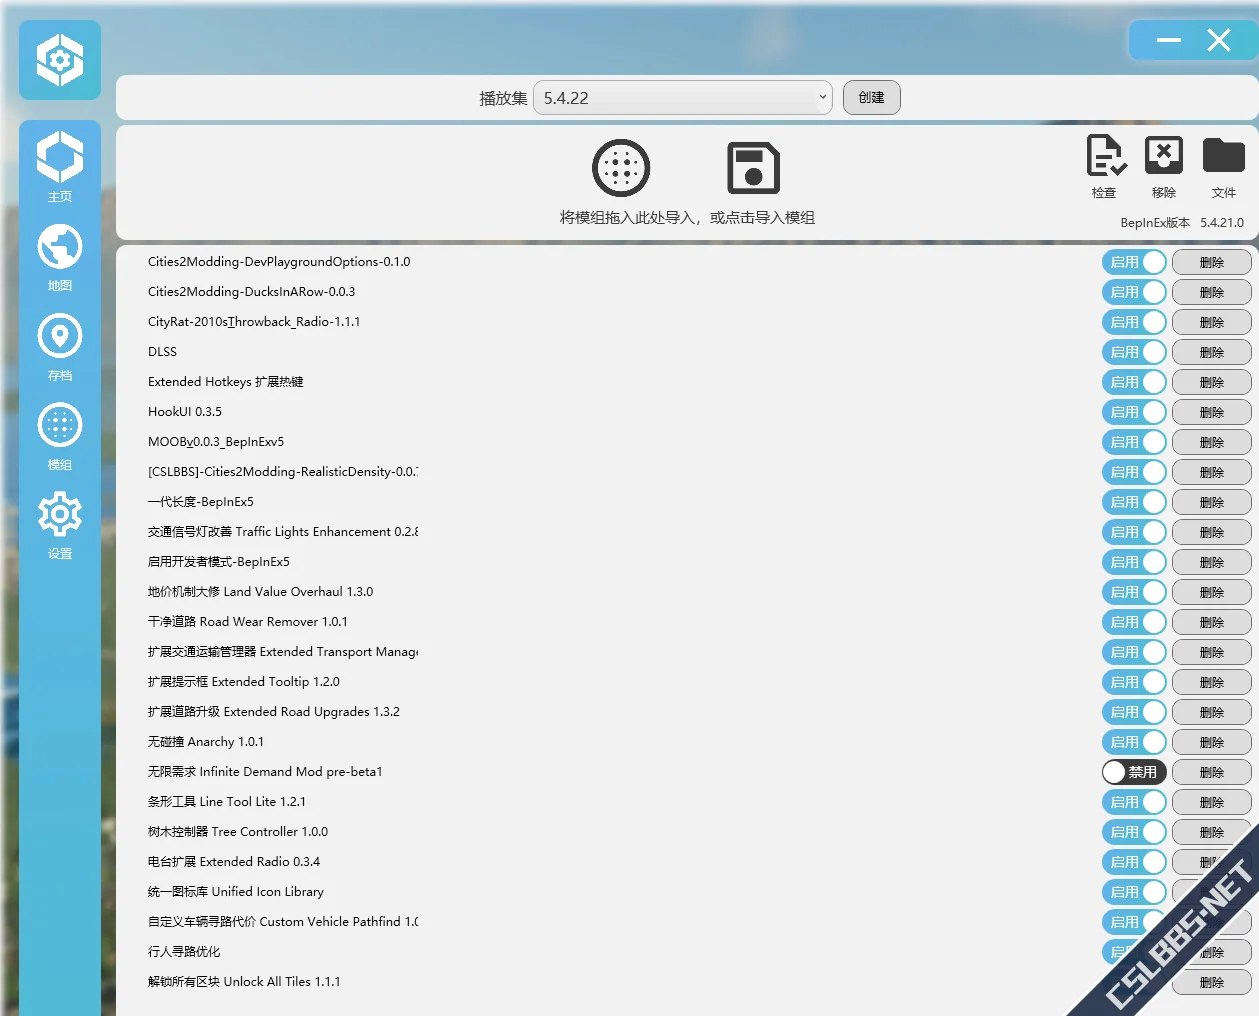Select the 行人寻路优化 mod row
Screen dimensions: 1259x1016
pos(184,952)
